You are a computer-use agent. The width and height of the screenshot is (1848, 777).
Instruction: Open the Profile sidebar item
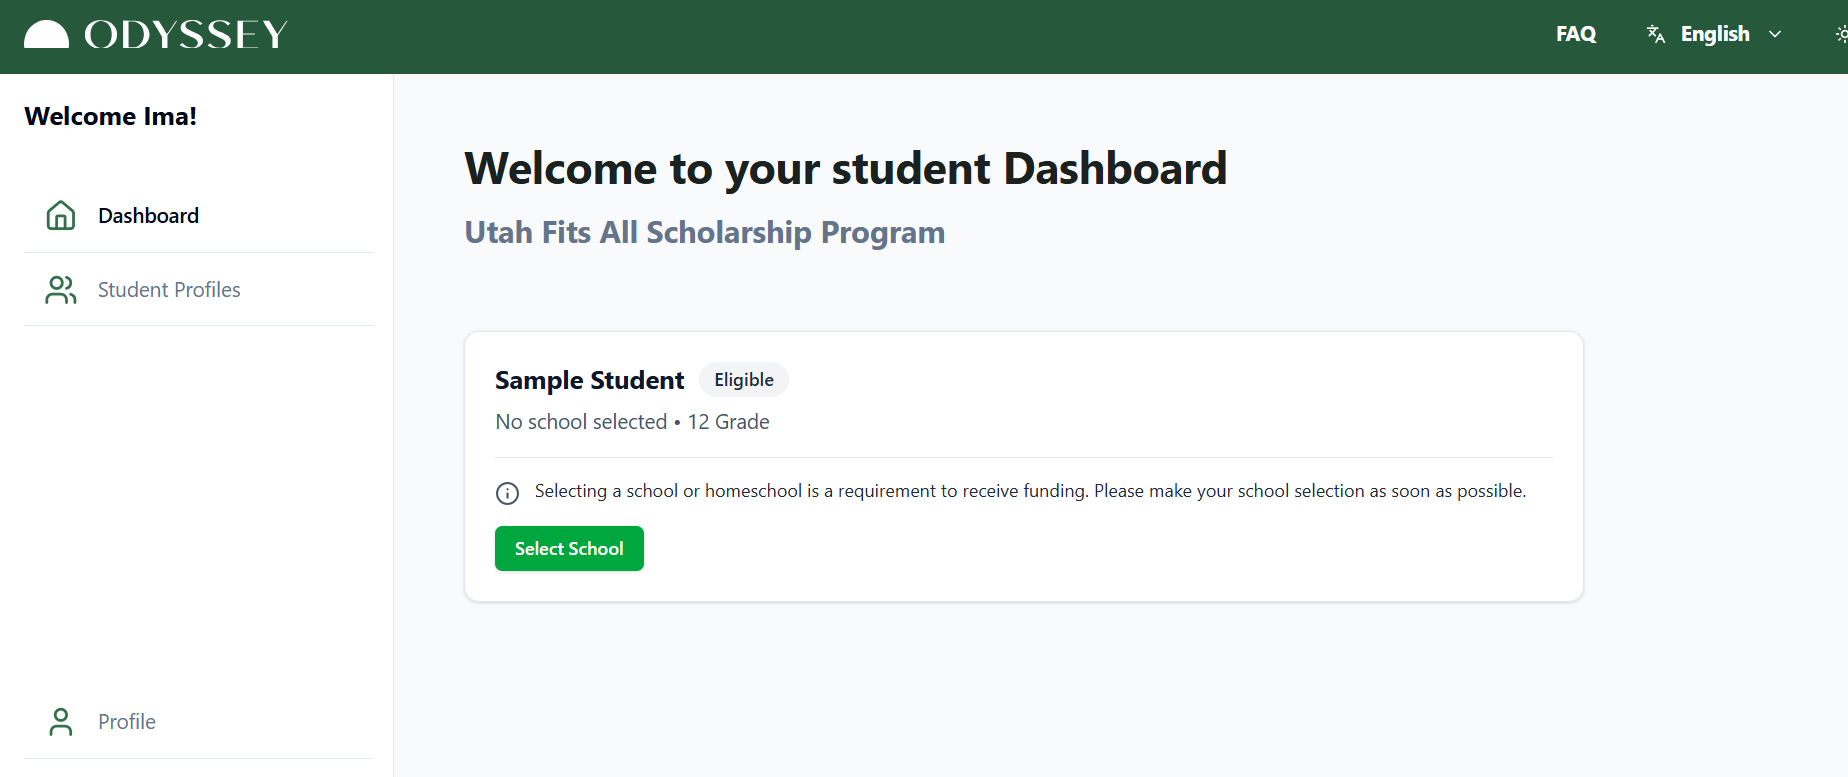point(198,722)
